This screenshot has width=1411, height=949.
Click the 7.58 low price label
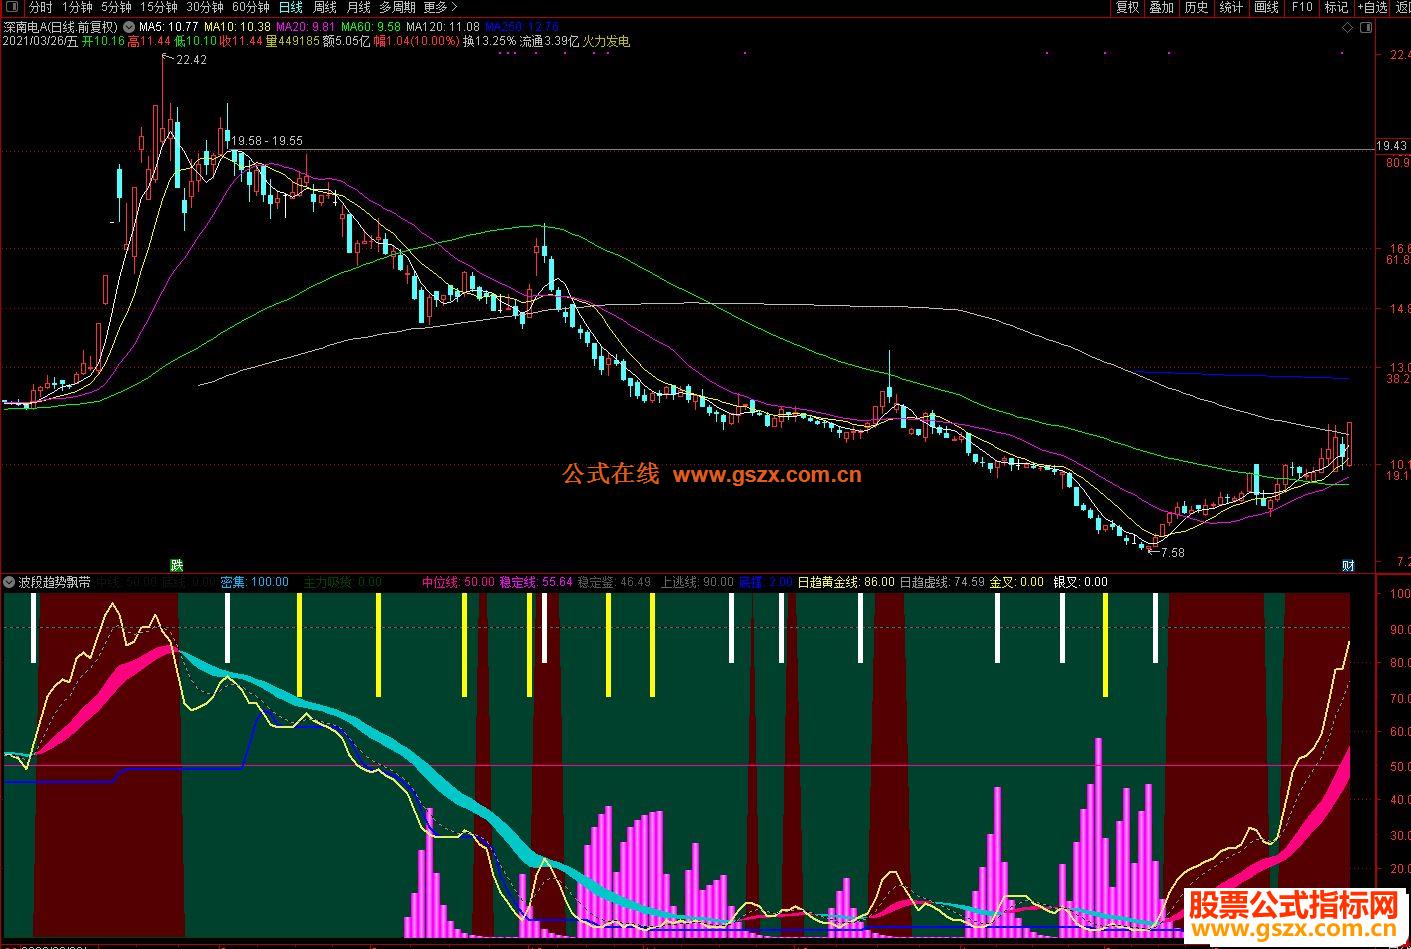(1170, 552)
